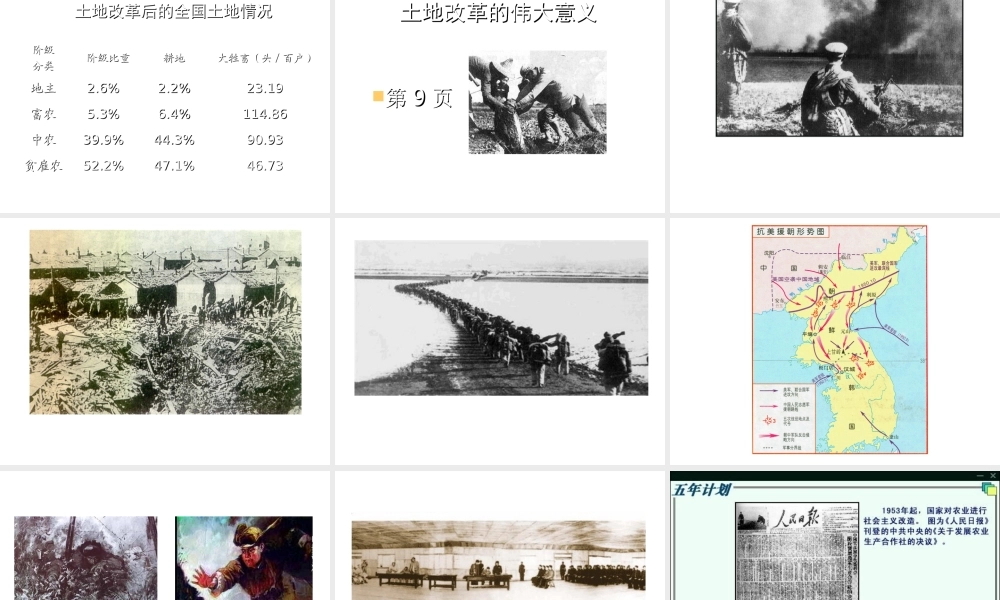The height and width of the screenshot is (600, 1000).
Task: Click the legend box on the Korea map
Action: tap(783, 418)
